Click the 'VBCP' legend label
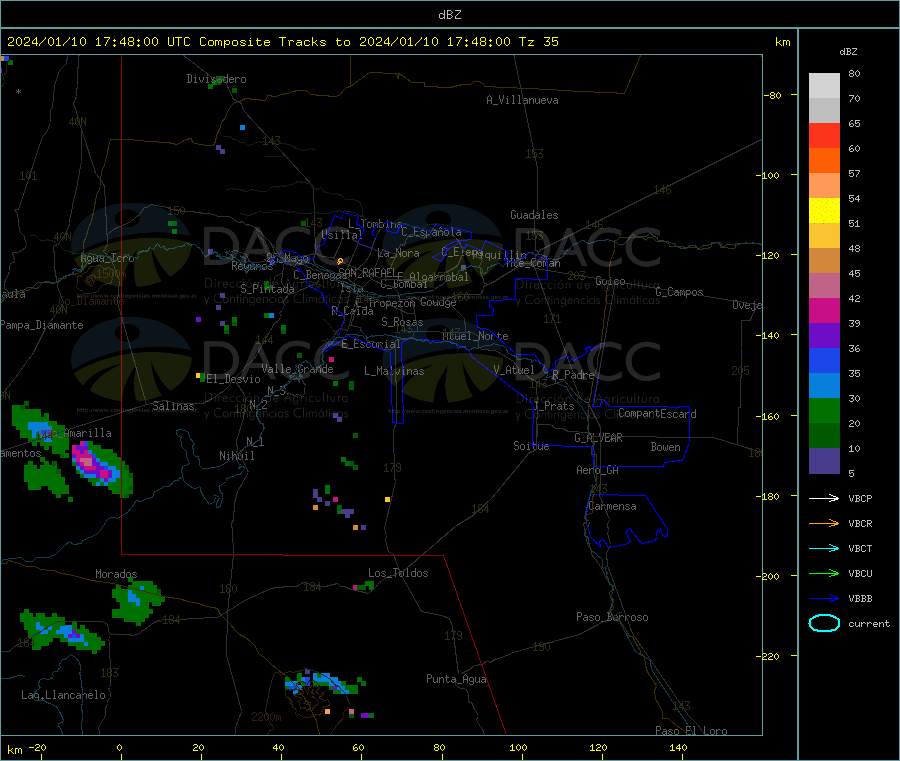 point(860,498)
